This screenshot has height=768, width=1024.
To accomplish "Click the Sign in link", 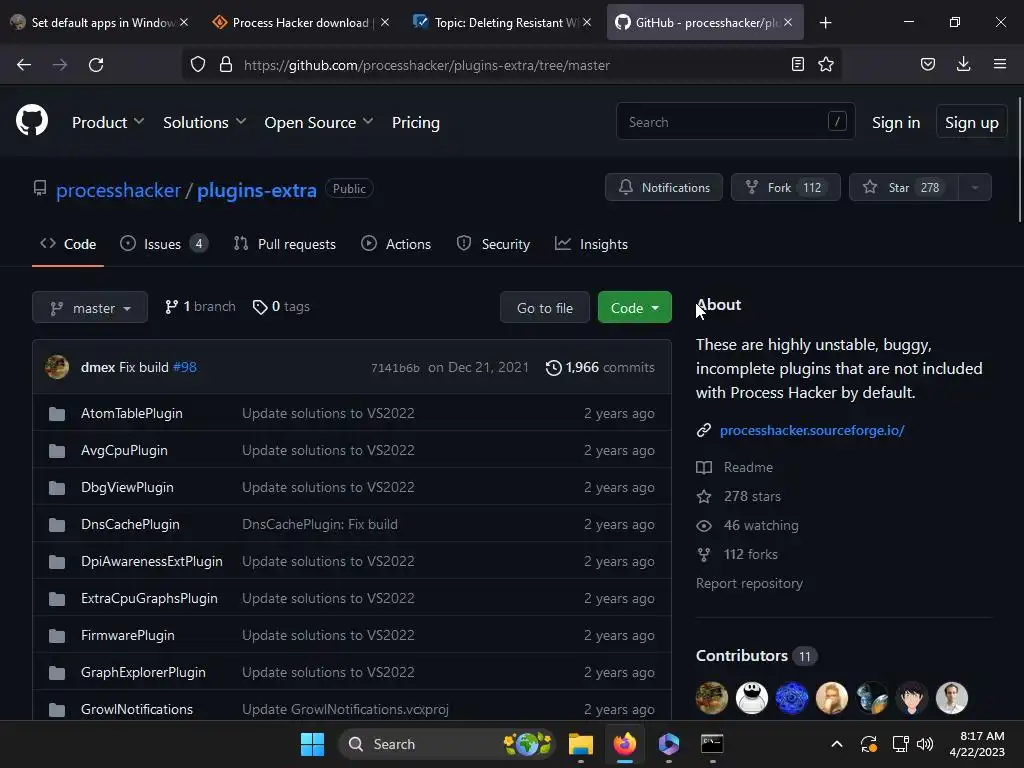I will [896, 122].
